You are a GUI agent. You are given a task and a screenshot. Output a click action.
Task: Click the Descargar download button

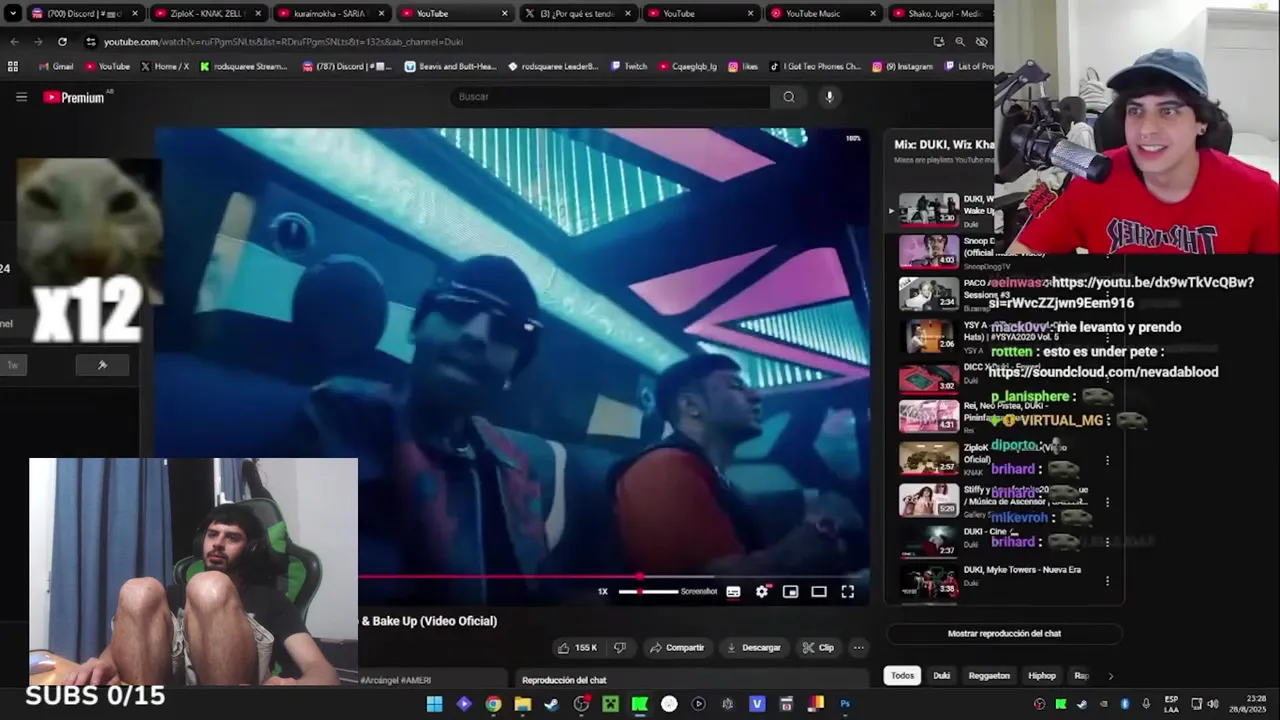pos(754,648)
